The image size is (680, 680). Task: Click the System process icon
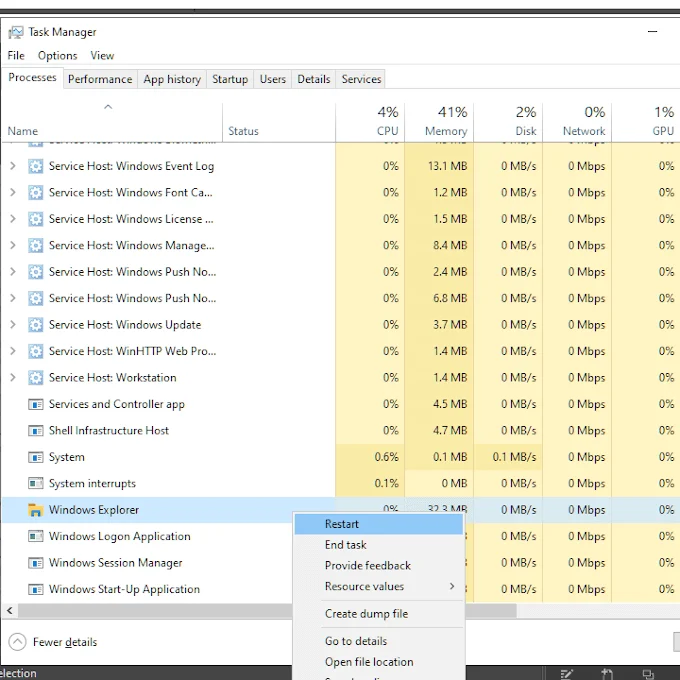coord(36,458)
